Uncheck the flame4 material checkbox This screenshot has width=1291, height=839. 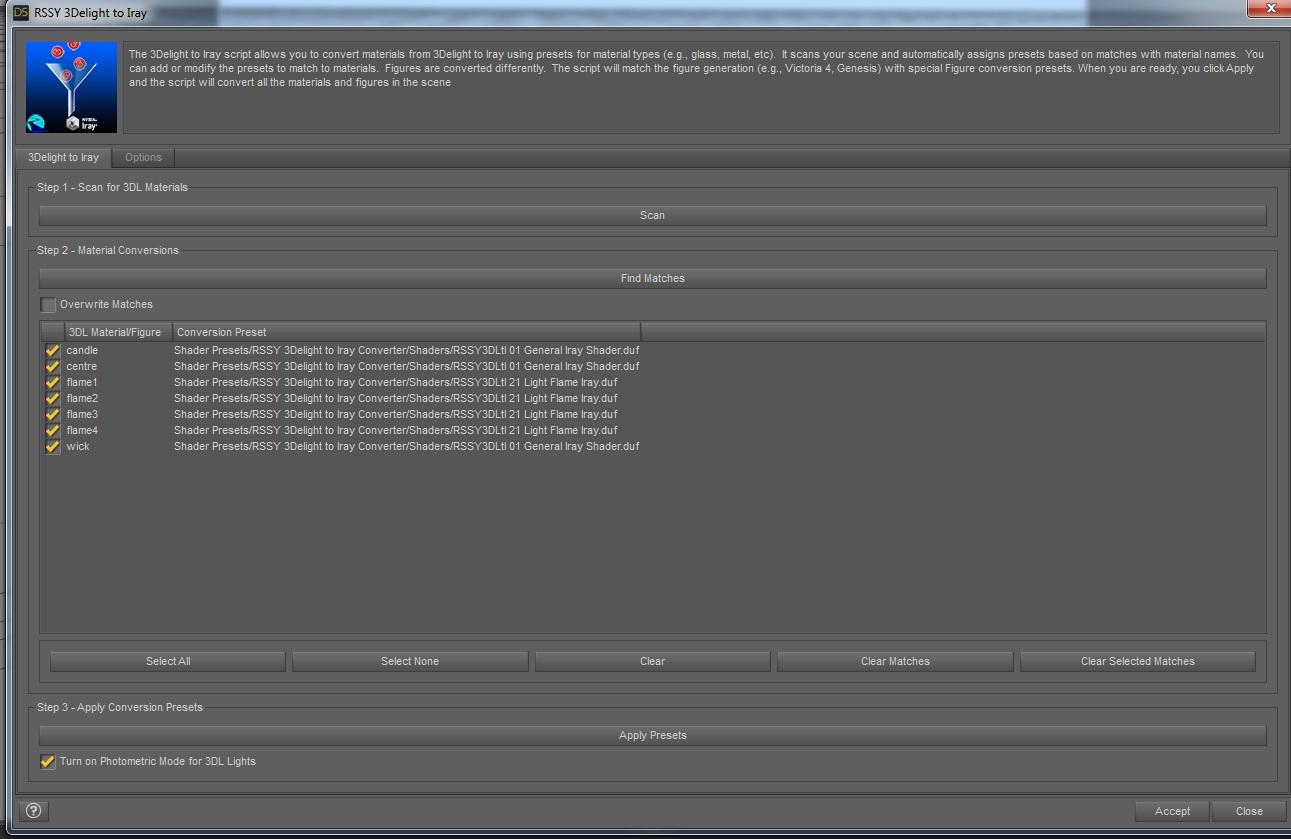coord(52,431)
